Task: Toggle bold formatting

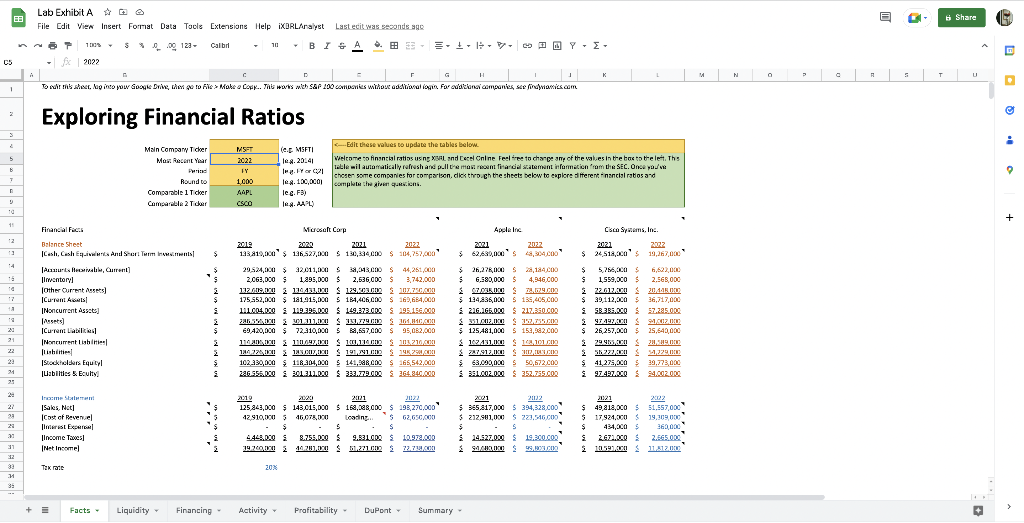Action: 312,46
